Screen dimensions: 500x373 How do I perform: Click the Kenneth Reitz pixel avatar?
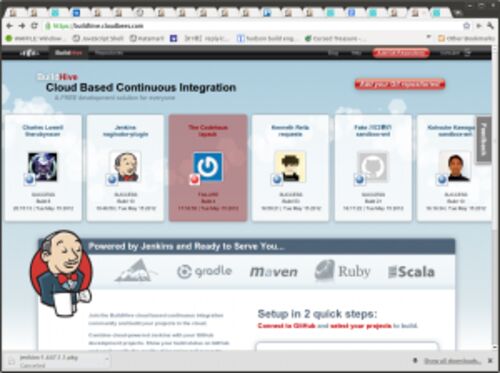(290, 167)
